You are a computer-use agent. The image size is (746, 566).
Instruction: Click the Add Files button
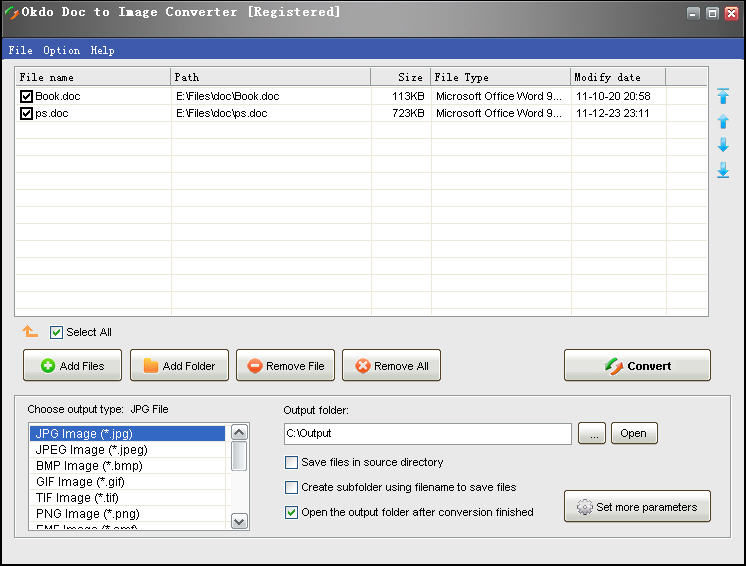point(72,366)
